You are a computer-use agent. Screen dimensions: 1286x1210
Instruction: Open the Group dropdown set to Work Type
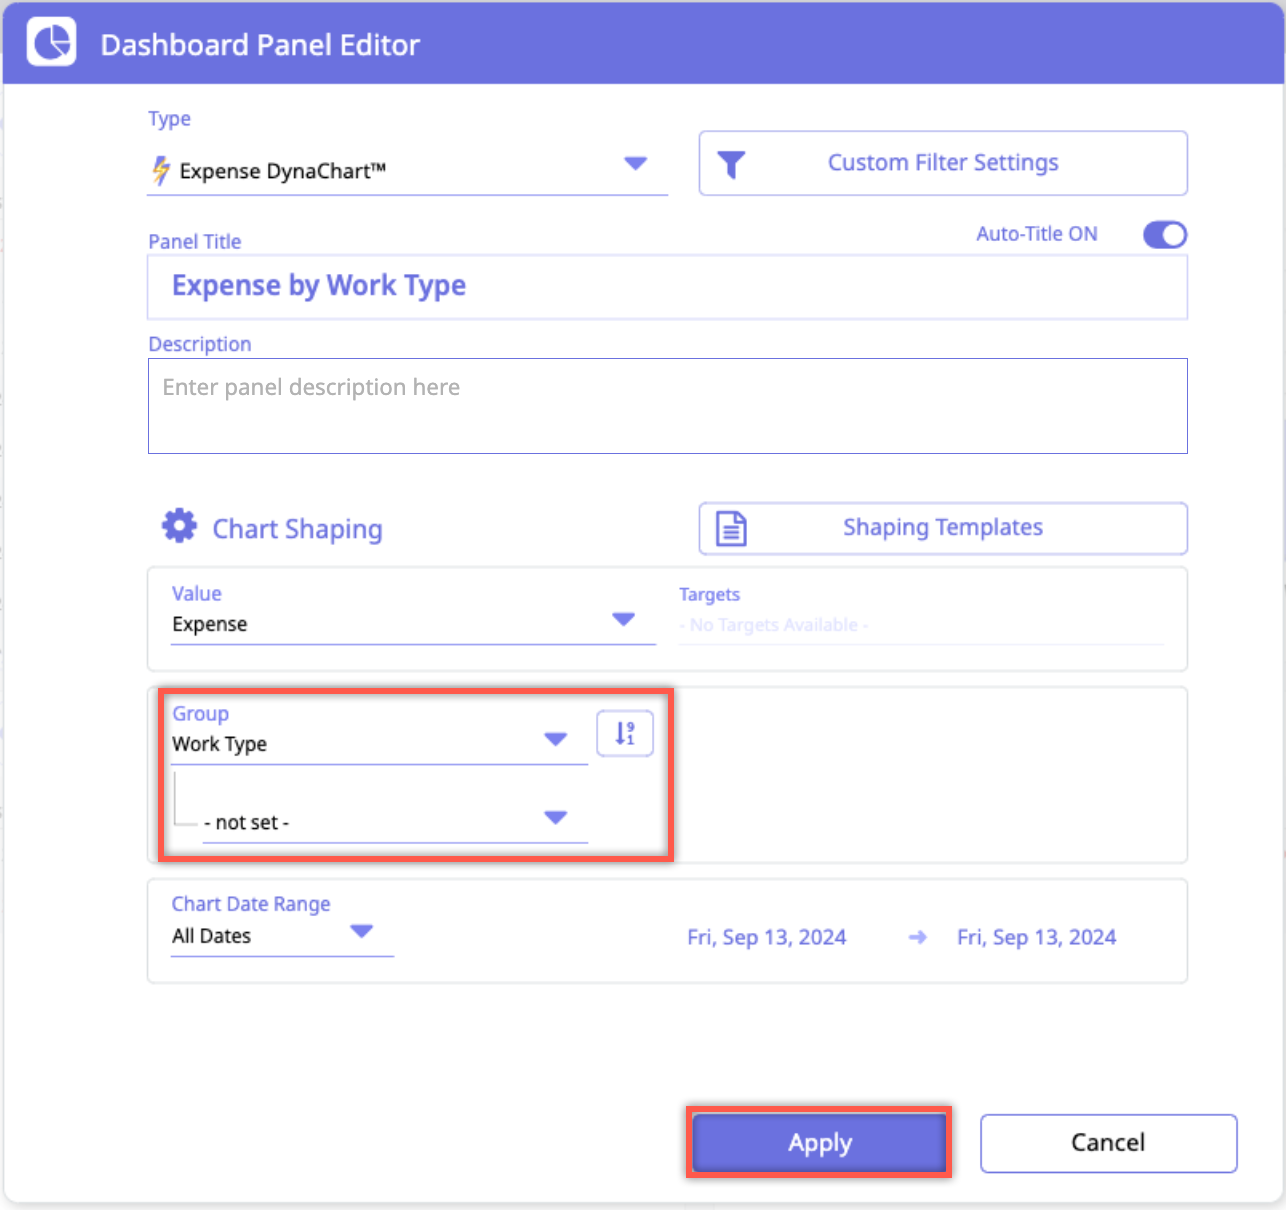pos(555,739)
